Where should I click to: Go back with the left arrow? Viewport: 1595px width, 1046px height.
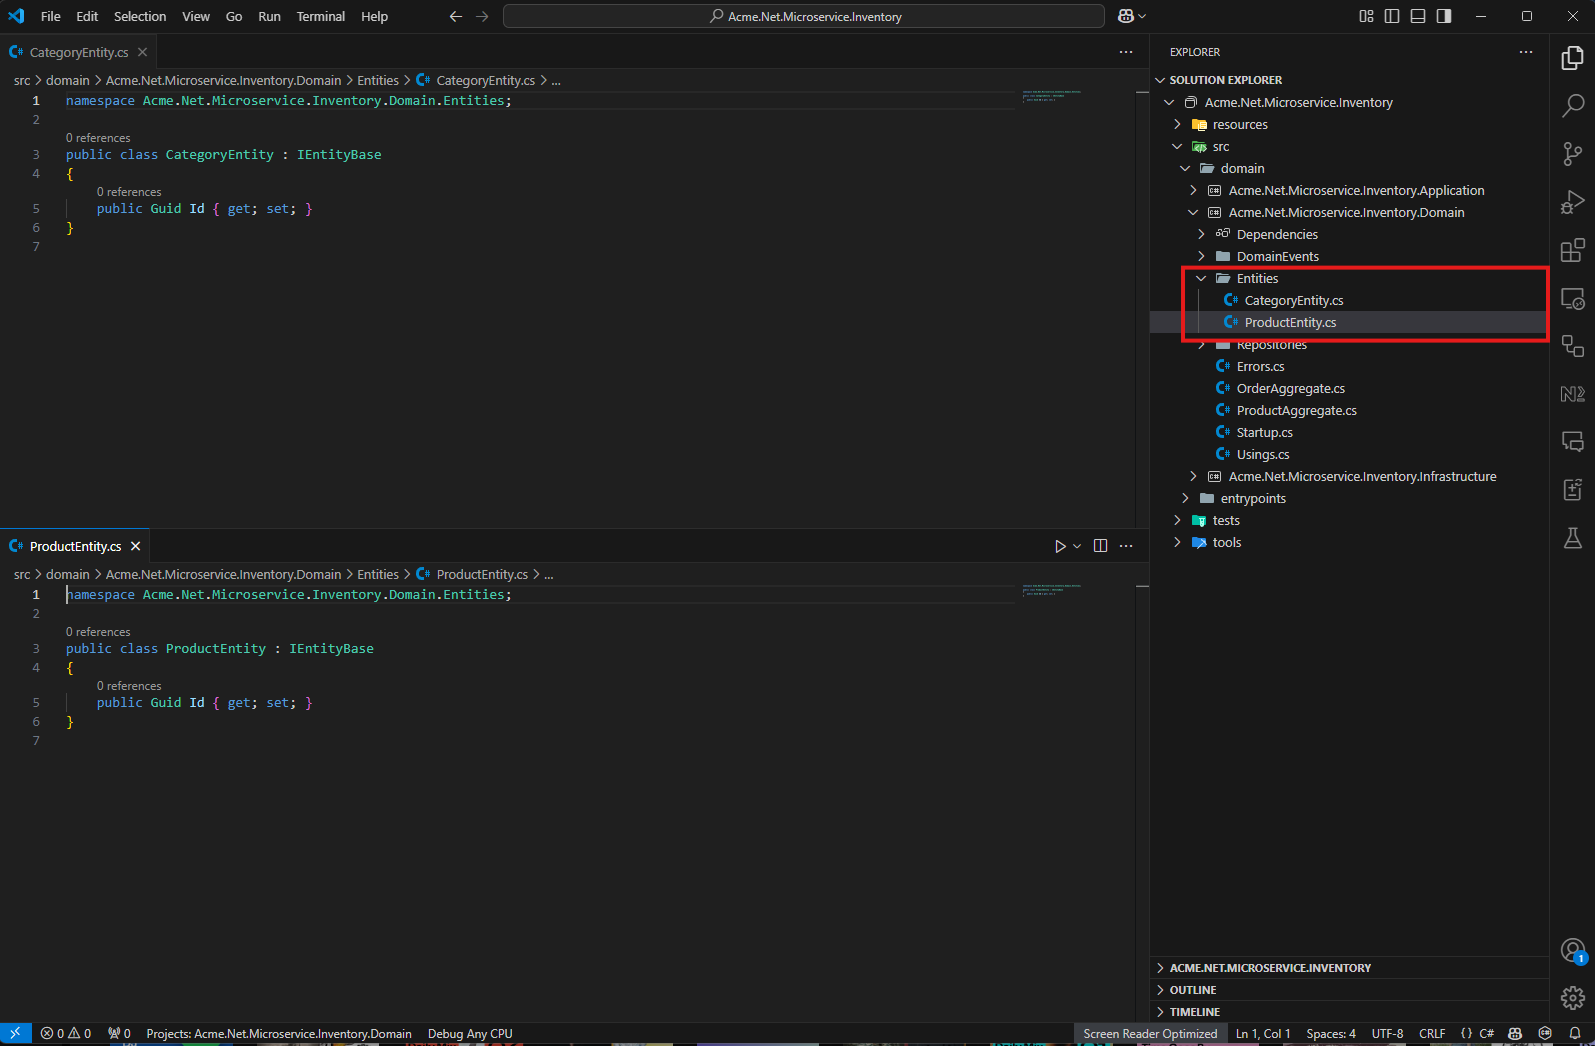[456, 16]
